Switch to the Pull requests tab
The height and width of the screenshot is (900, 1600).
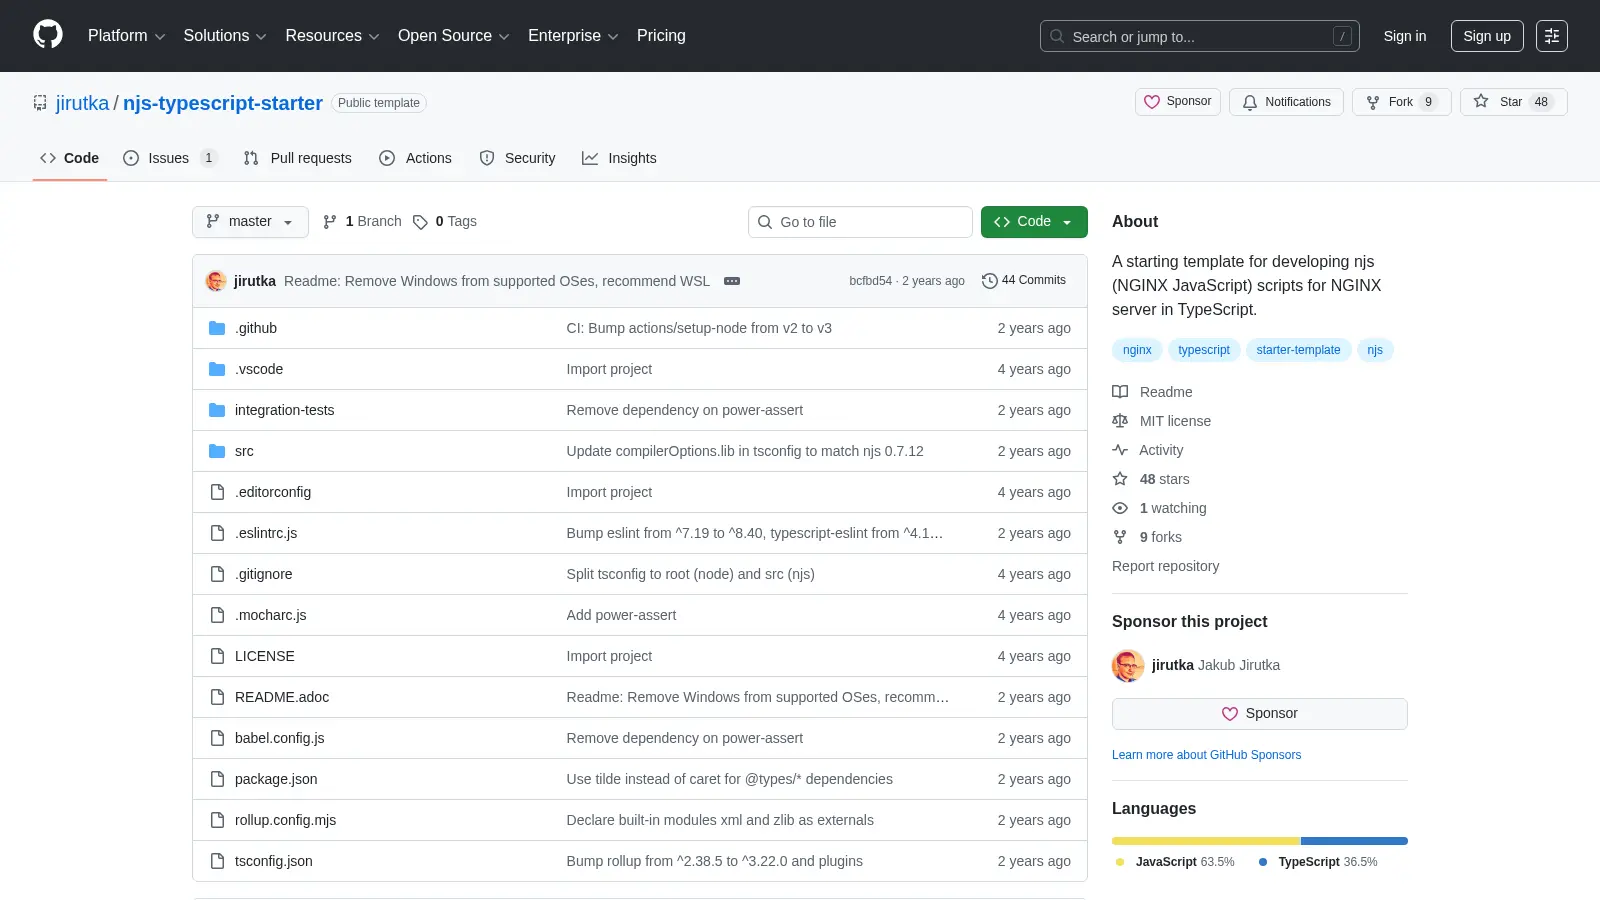coord(298,158)
